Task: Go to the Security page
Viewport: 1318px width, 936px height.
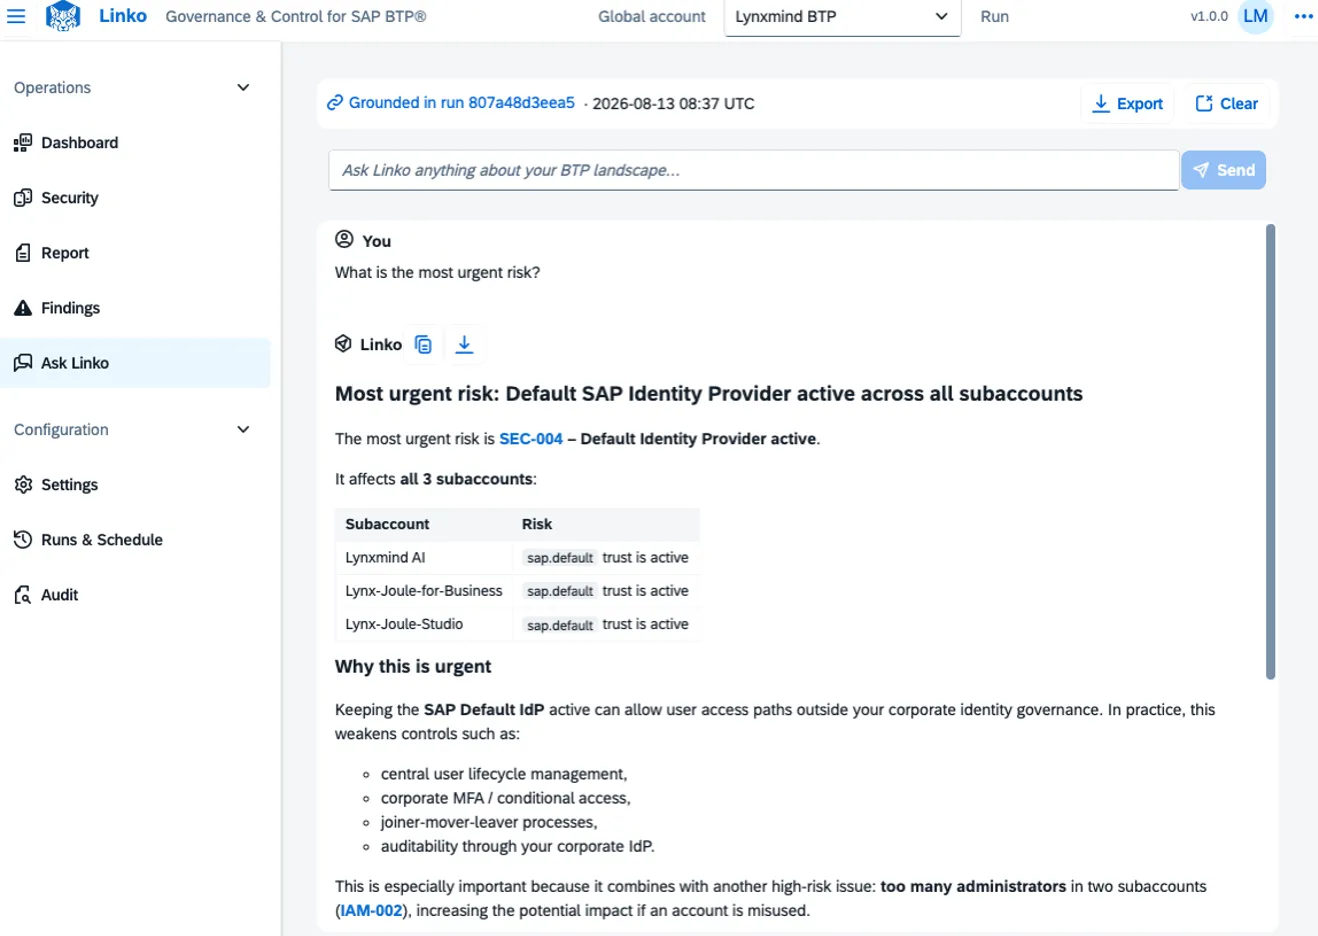Action: click(135, 198)
